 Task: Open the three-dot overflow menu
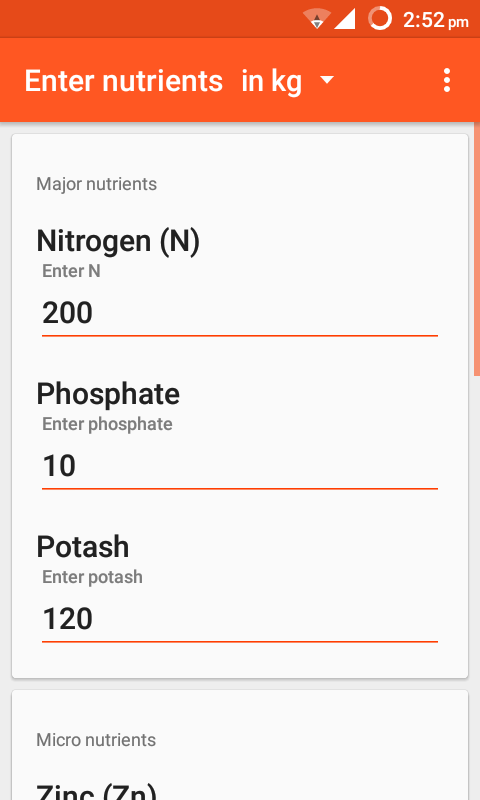(x=446, y=81)
